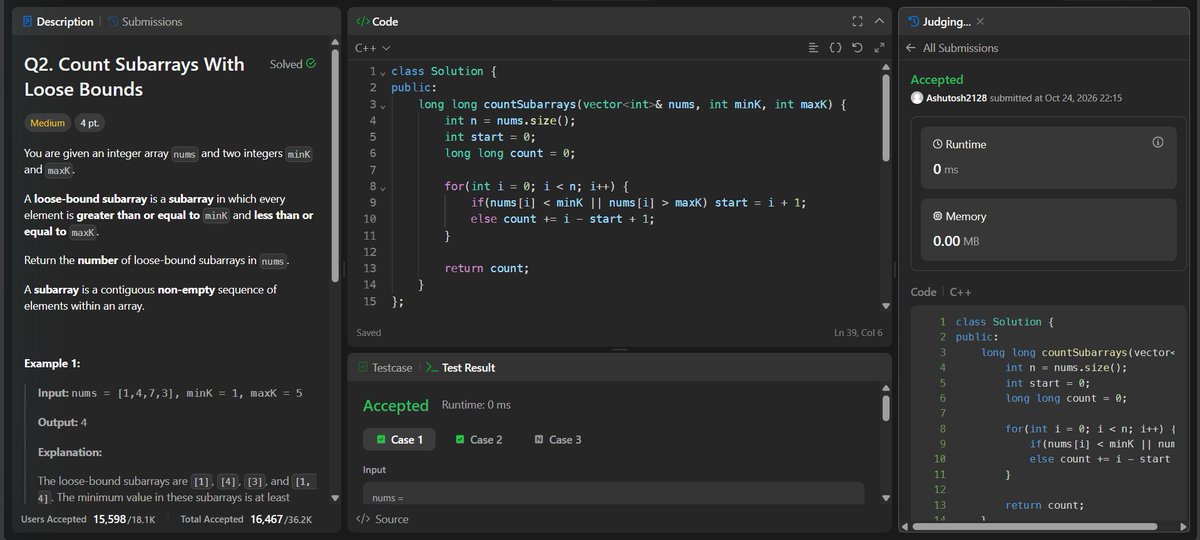Click the Test Result terminal icon
Viewport: 1200px width, 540px height.
pyautogui.click(x=431, y=367)
